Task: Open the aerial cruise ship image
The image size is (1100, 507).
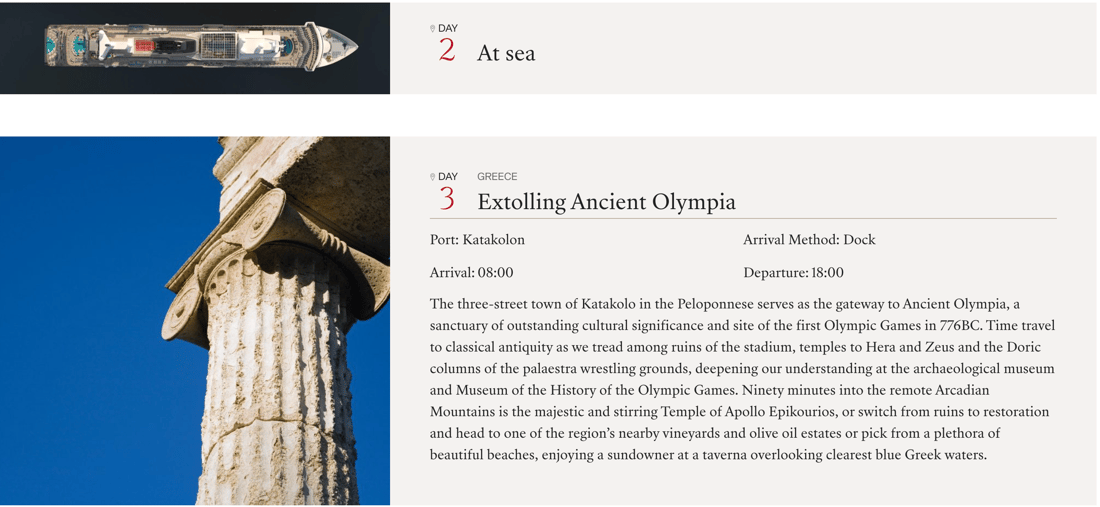Action: point(195,48)
